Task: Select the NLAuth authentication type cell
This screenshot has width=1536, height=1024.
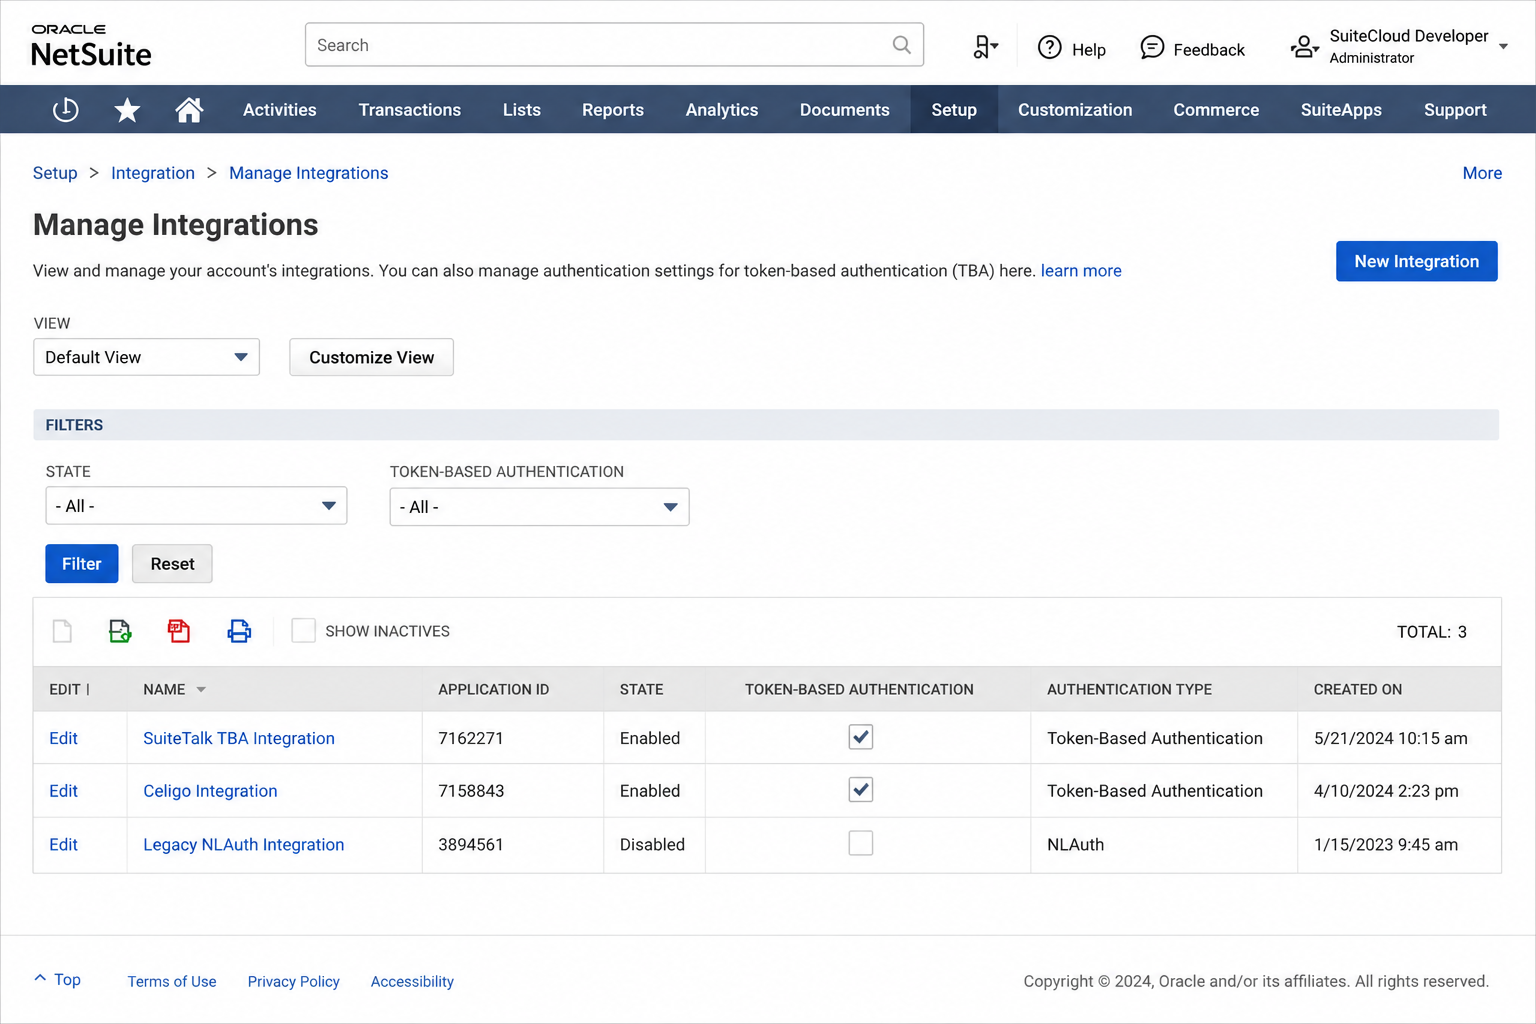Action: click(1075, 845)
